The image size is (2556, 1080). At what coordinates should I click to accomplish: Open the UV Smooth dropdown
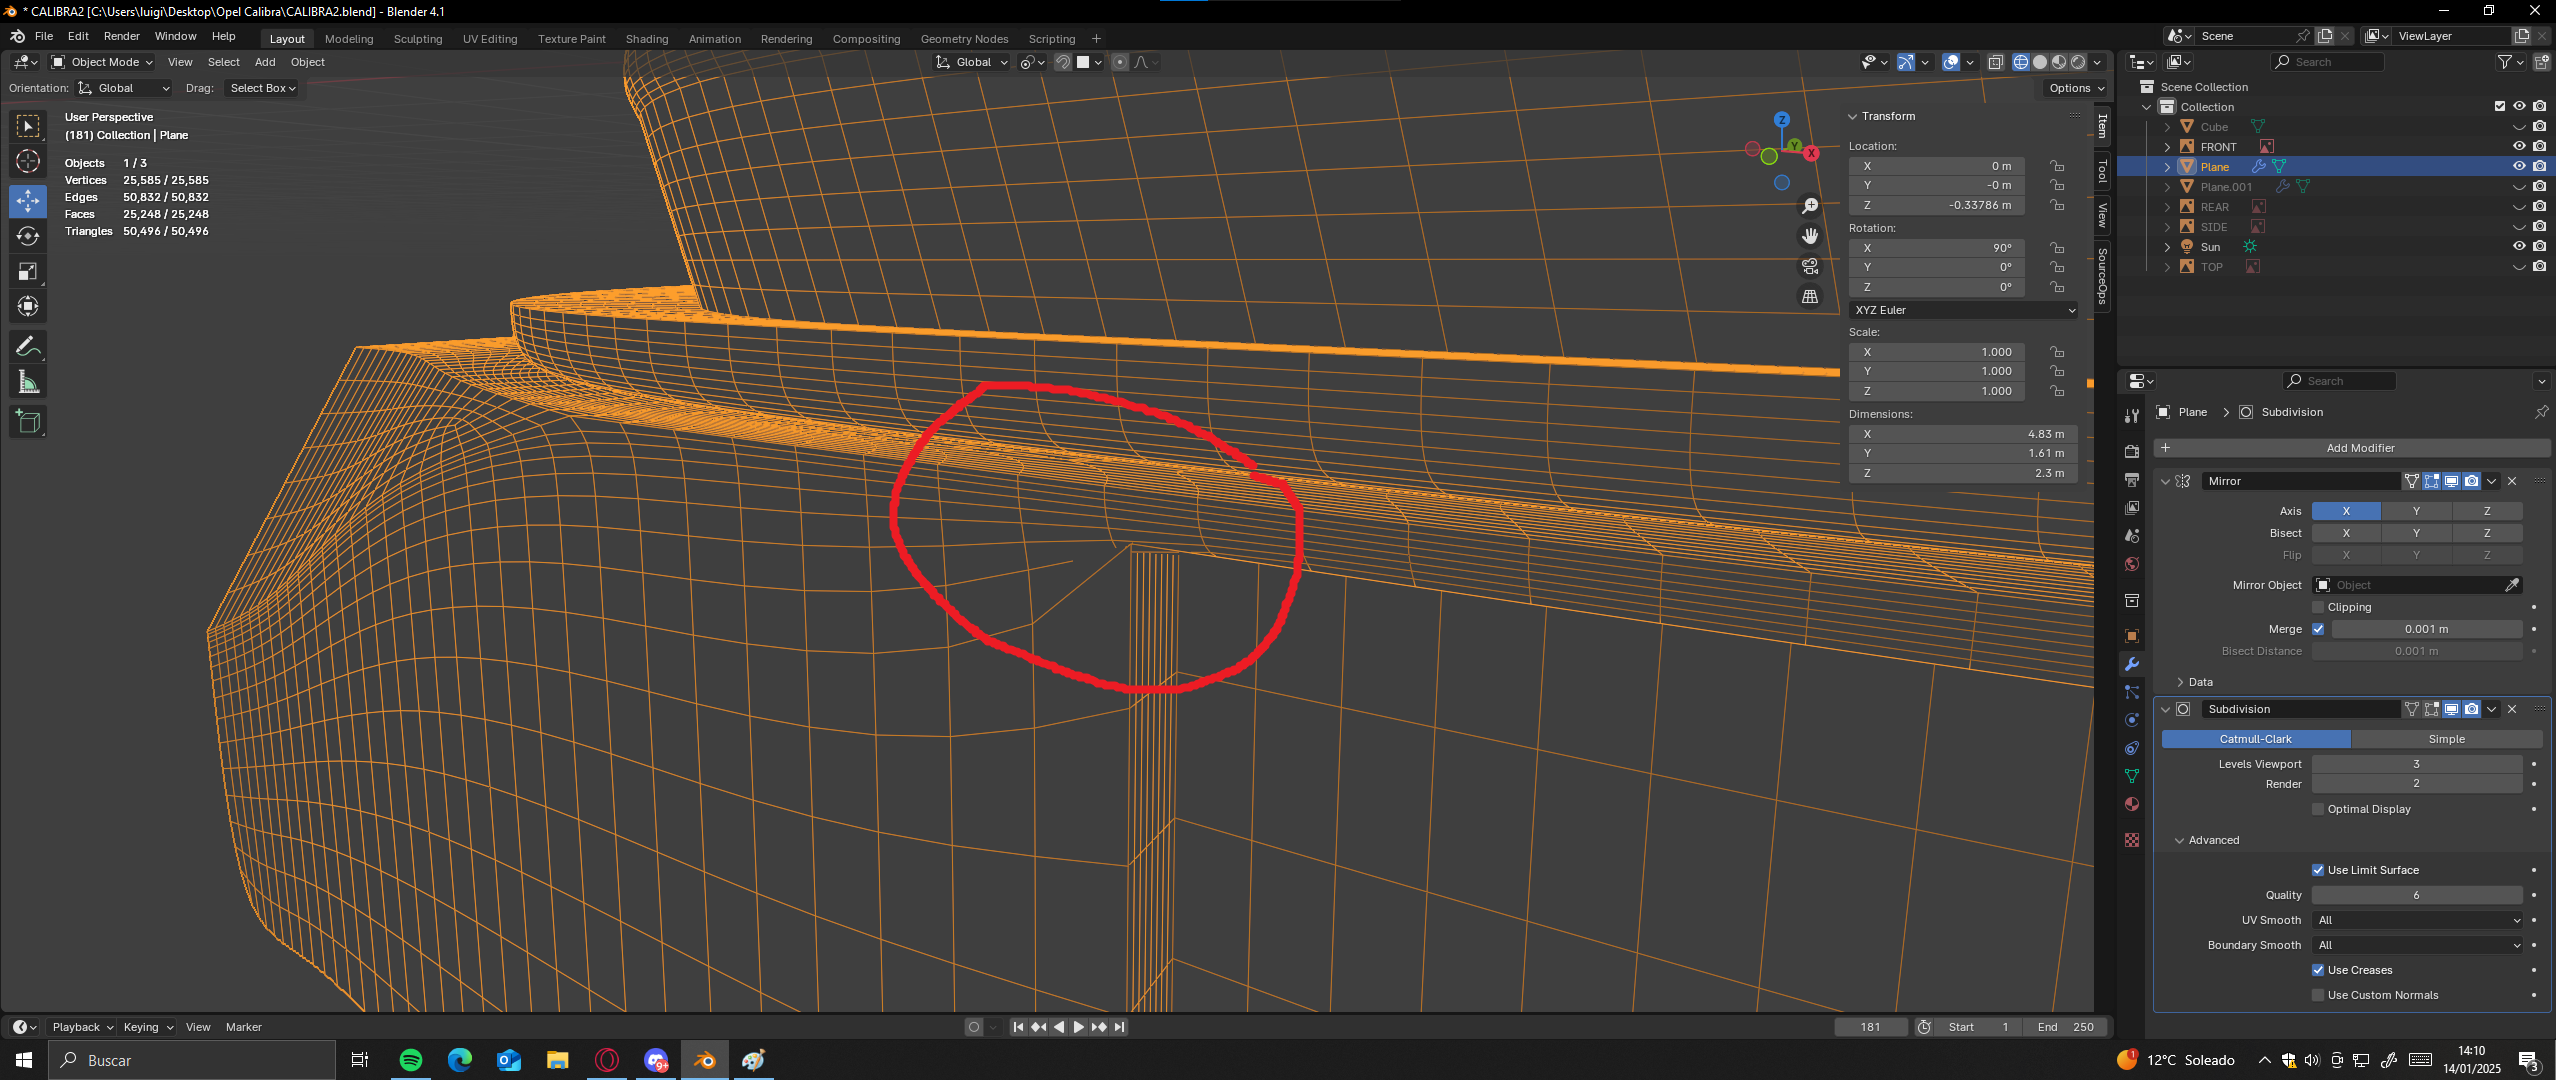(x=2417, y=920)
